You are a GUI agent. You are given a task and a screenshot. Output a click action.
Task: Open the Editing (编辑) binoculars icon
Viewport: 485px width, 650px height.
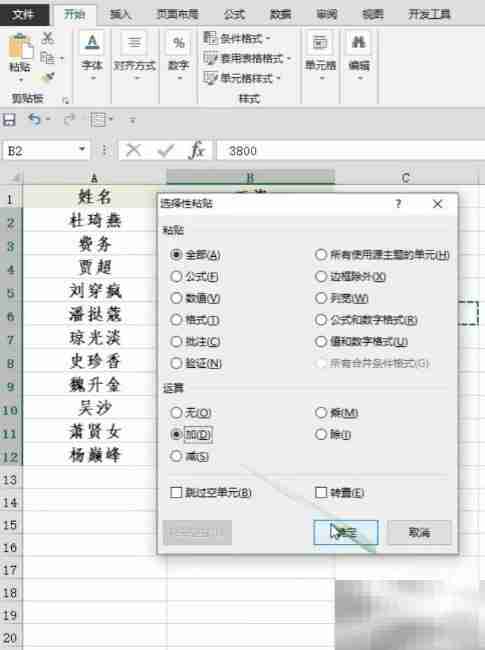click(359, 42)
